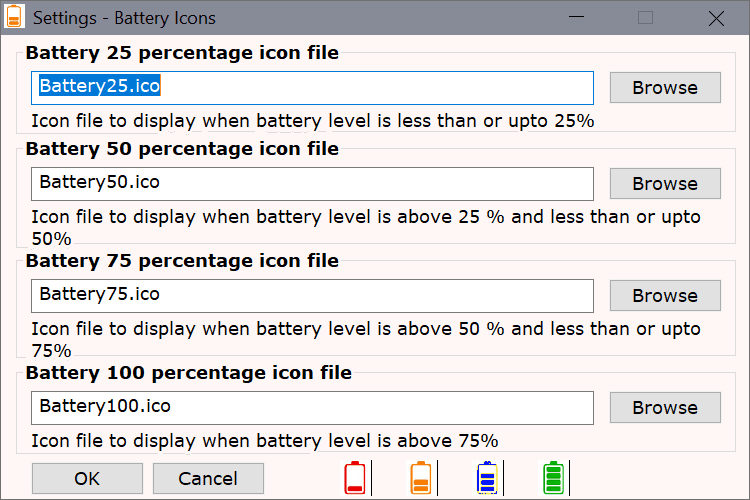Select the Battery75.ico file name field
The image size is (750, 500).
pyautogui.click(x=312, y=296)
